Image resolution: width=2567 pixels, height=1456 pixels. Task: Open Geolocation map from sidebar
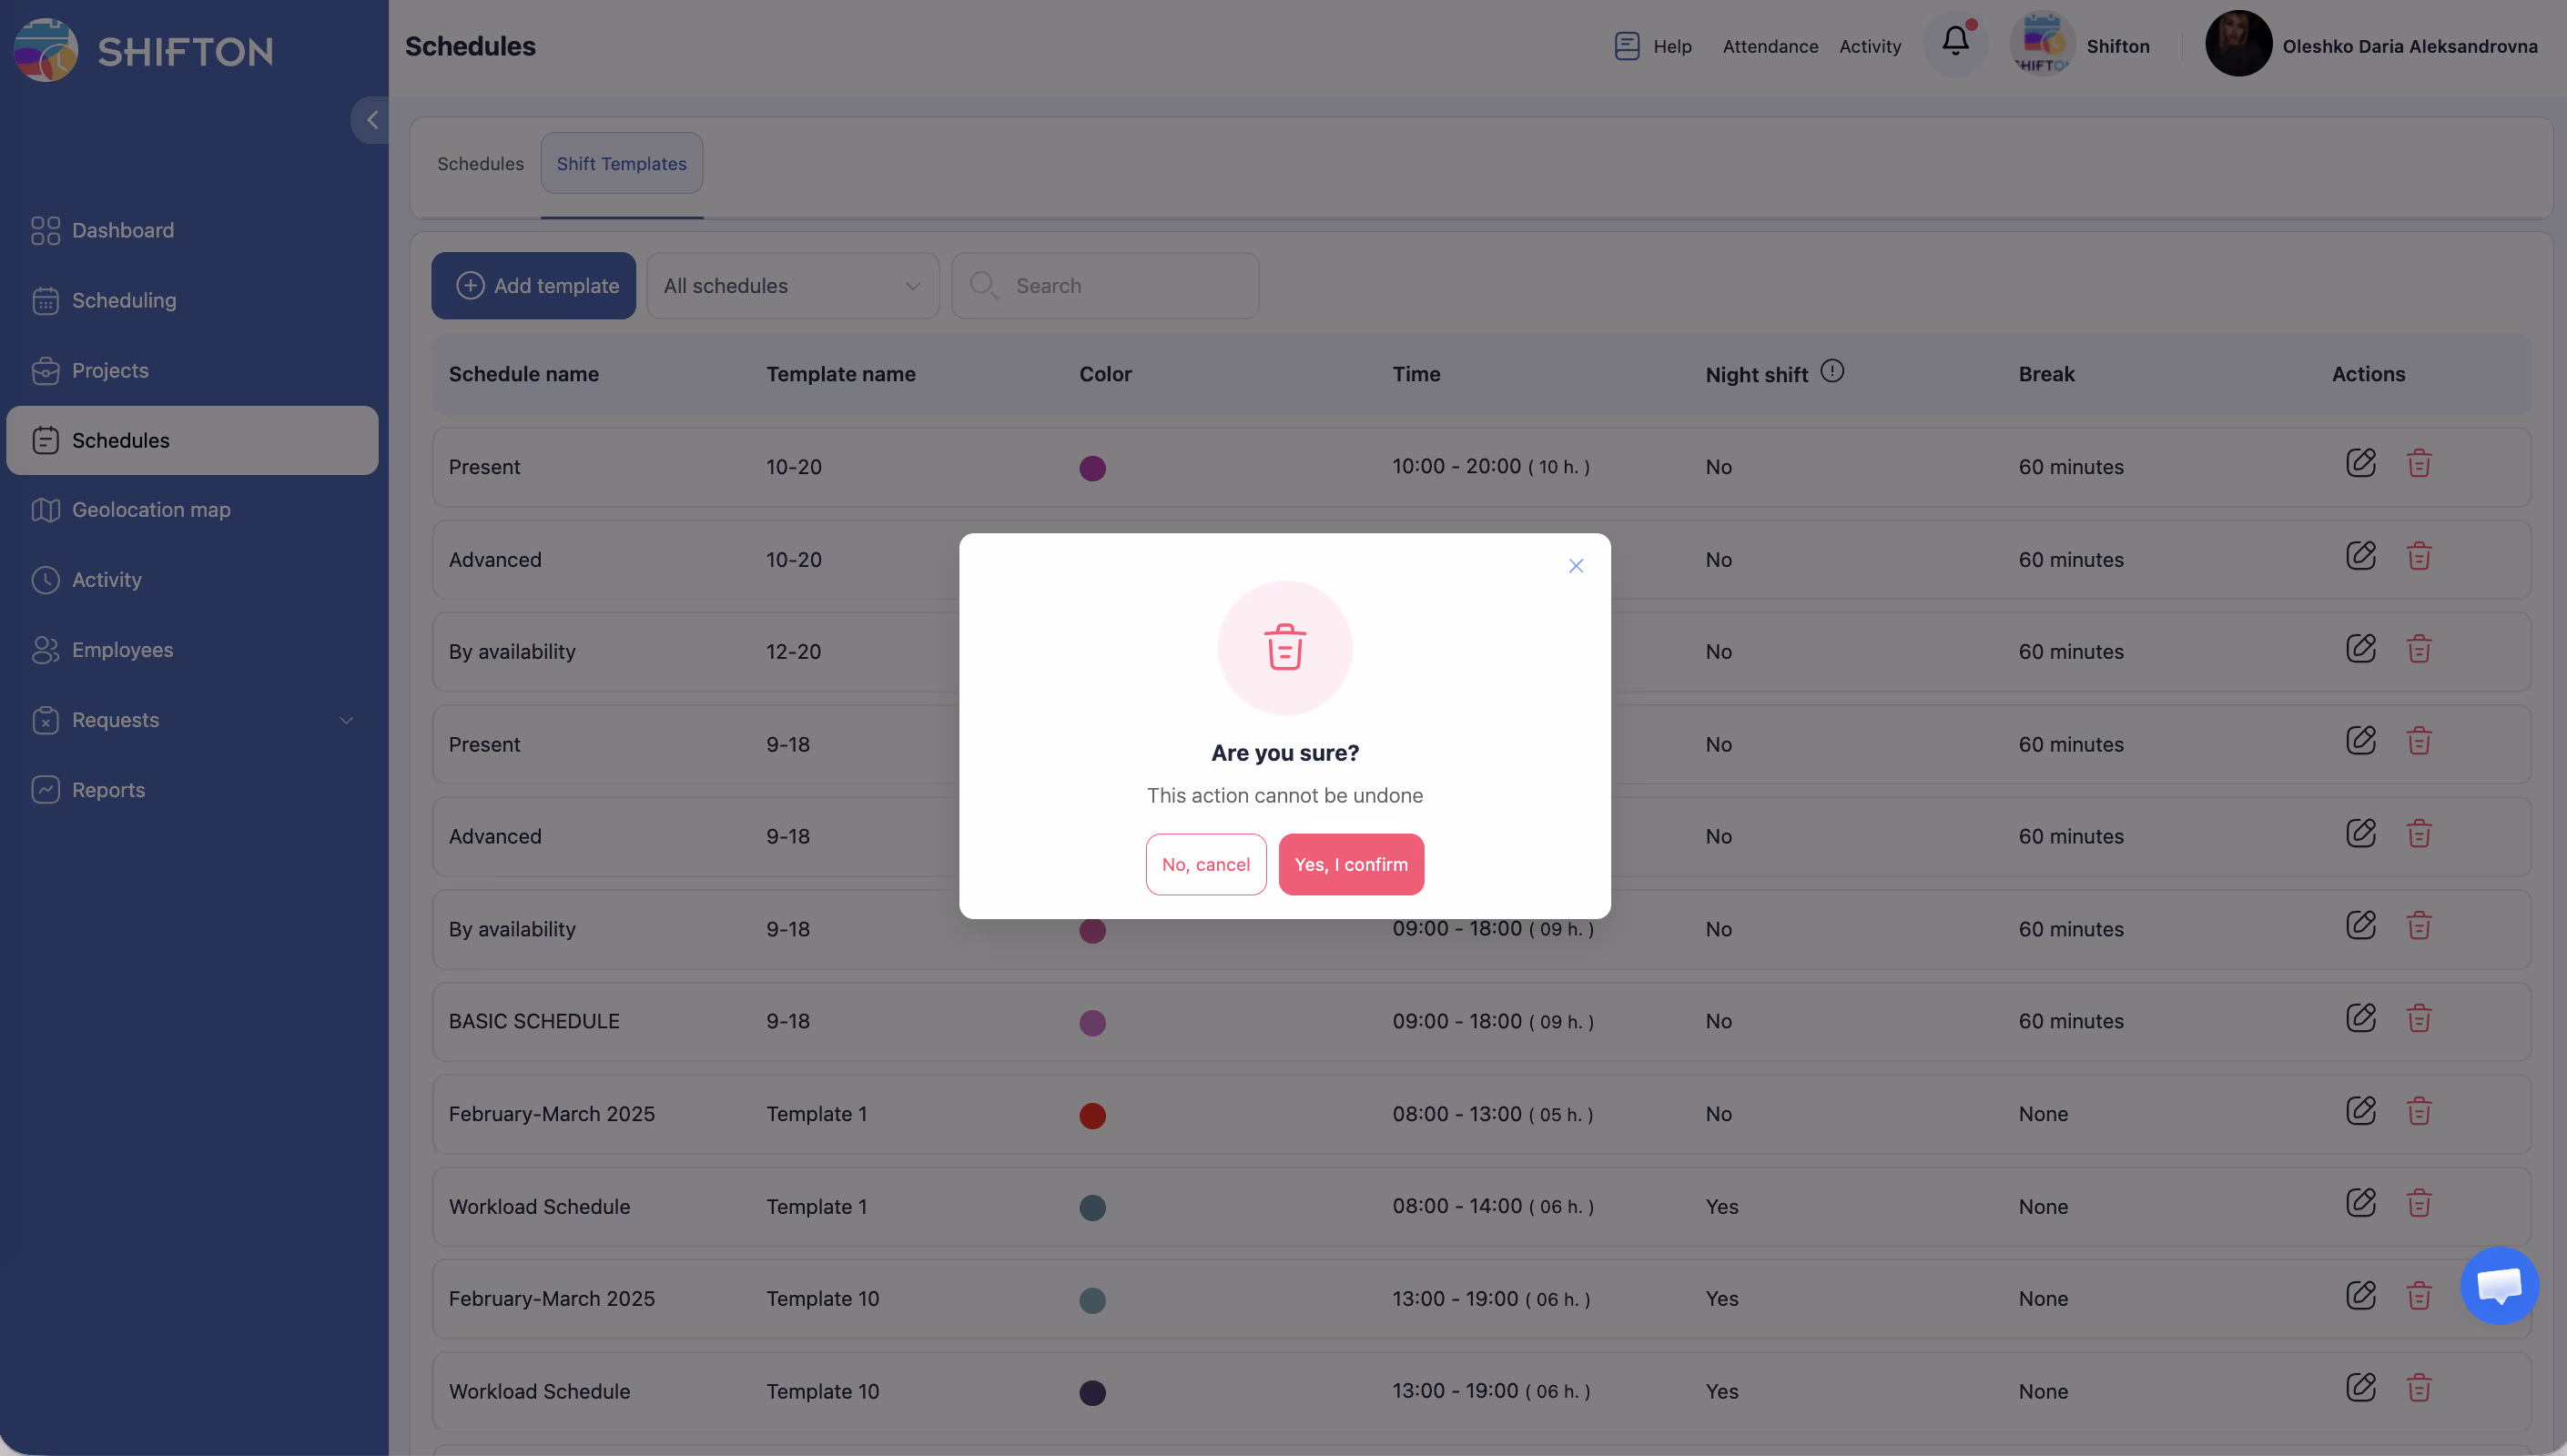(150, 510)
